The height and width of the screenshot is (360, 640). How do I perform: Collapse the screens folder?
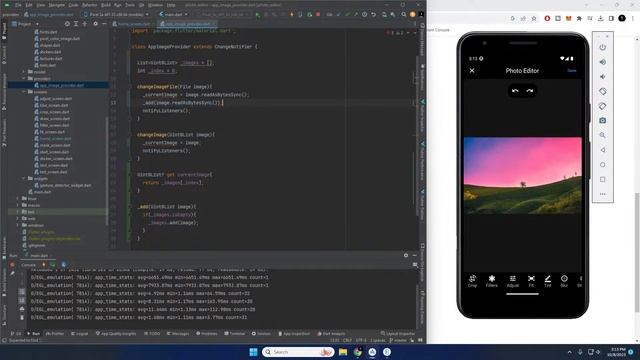24,92
